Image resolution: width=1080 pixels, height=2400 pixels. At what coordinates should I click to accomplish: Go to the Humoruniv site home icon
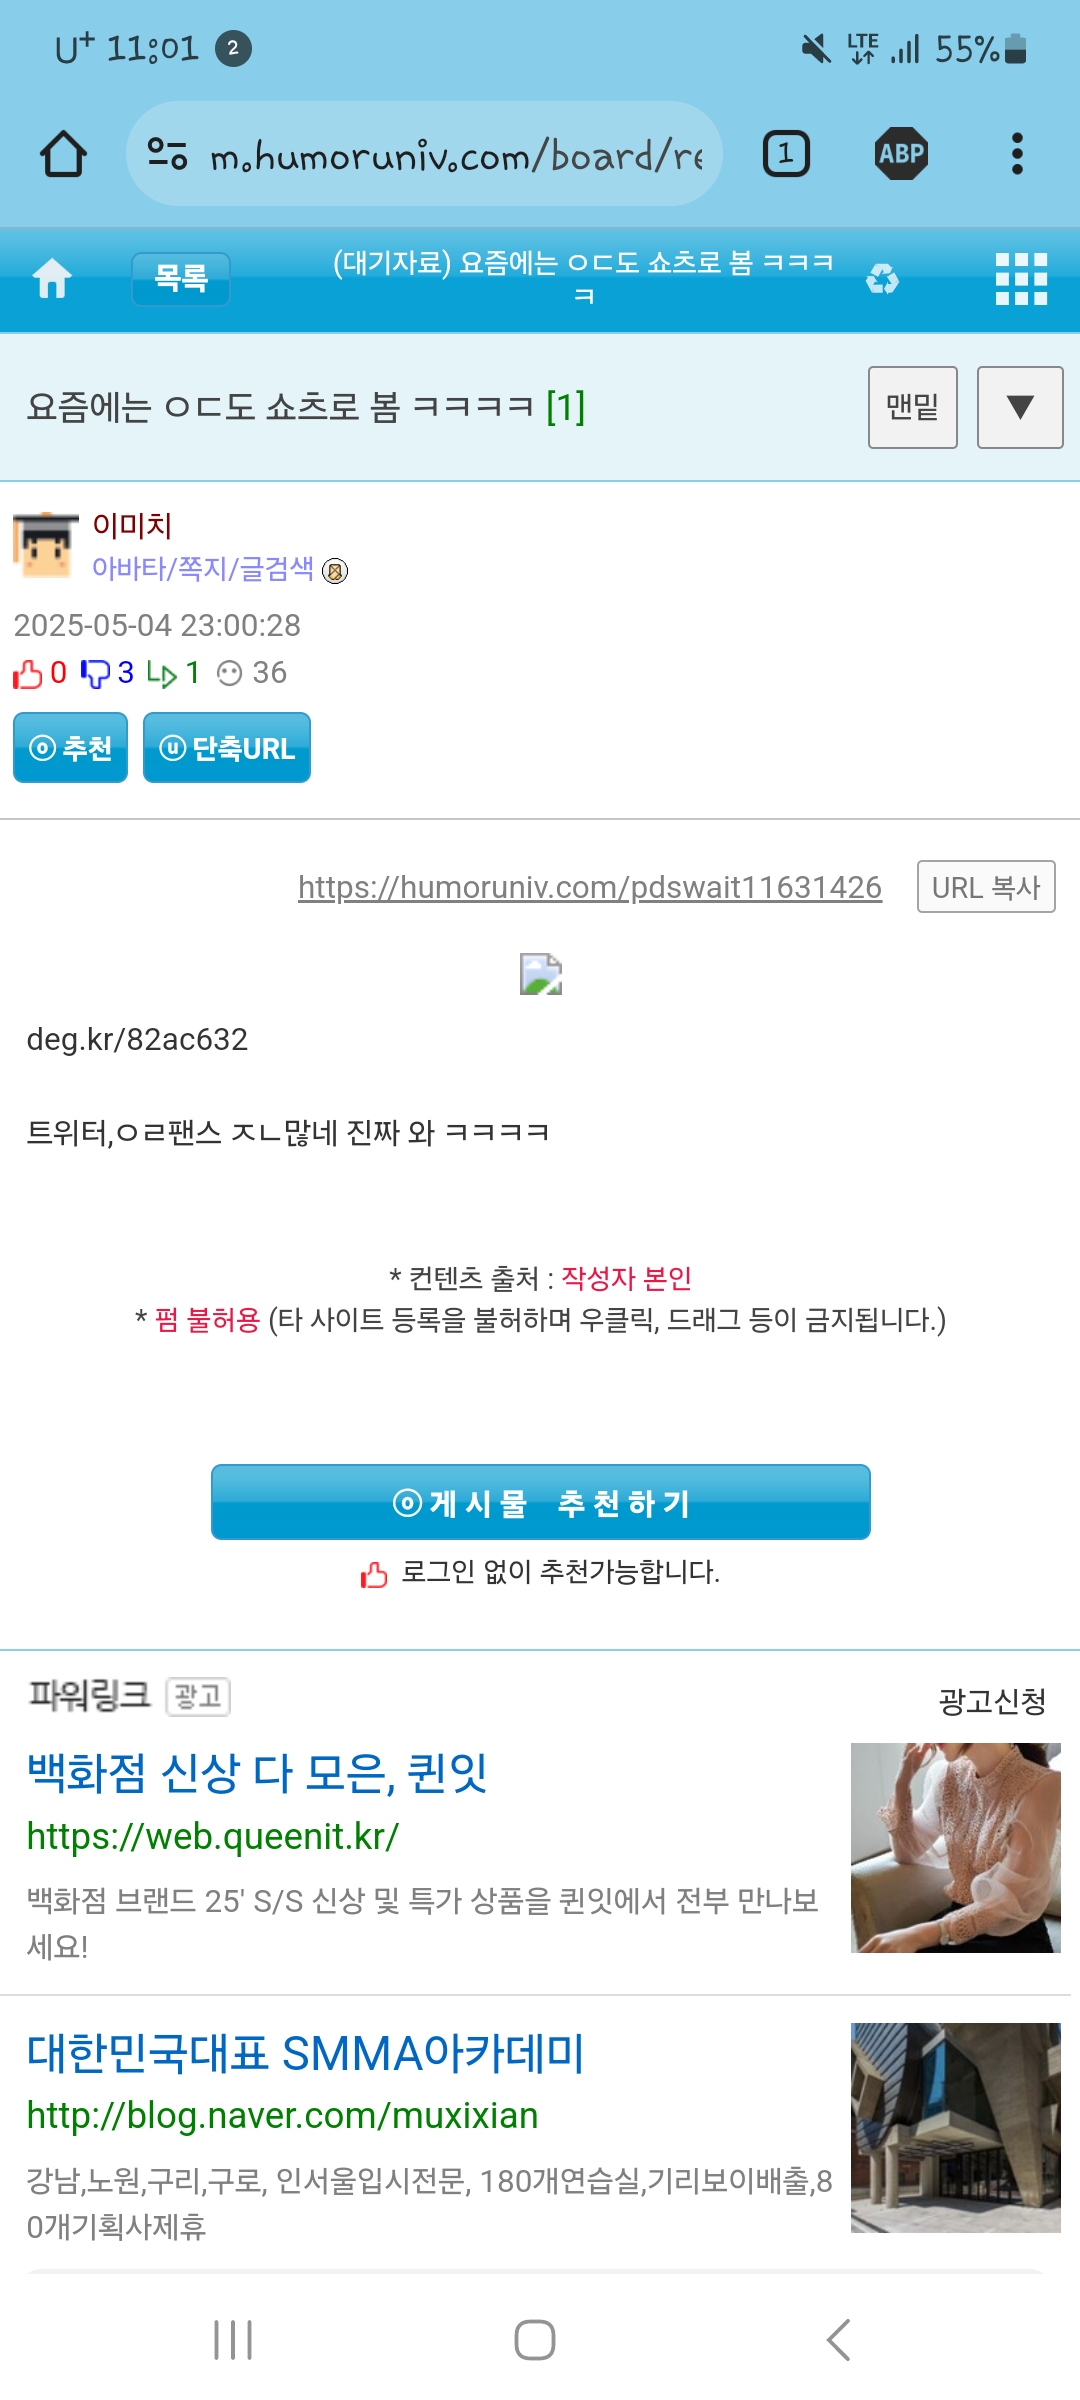53,278
